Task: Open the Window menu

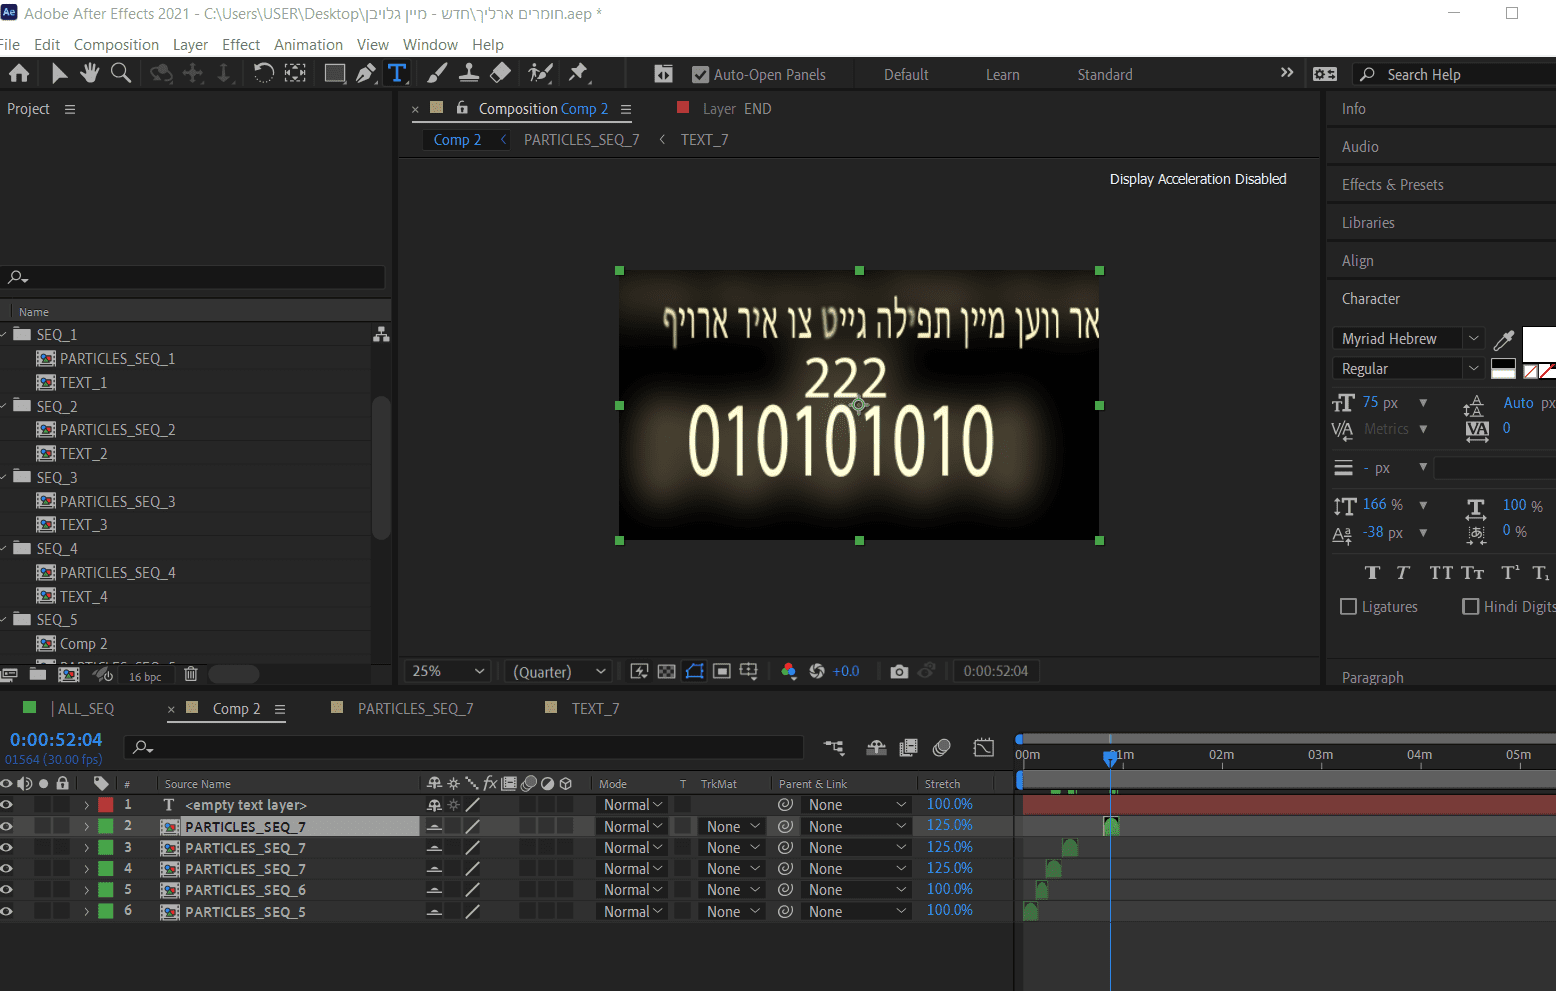Action: (x=430, y=45)
